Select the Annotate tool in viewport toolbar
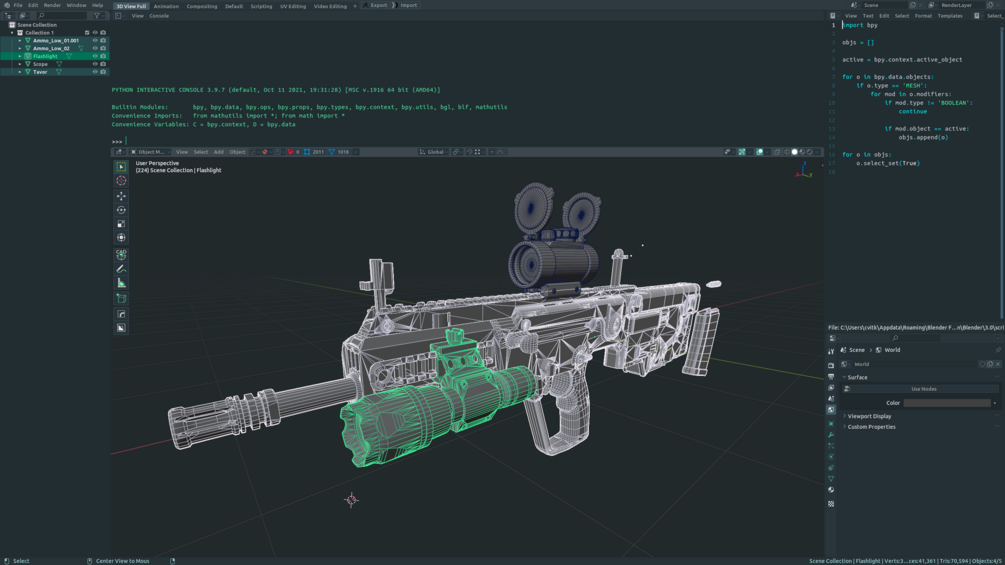Viewport: 1005px width, 565px height. coord(121,269)
